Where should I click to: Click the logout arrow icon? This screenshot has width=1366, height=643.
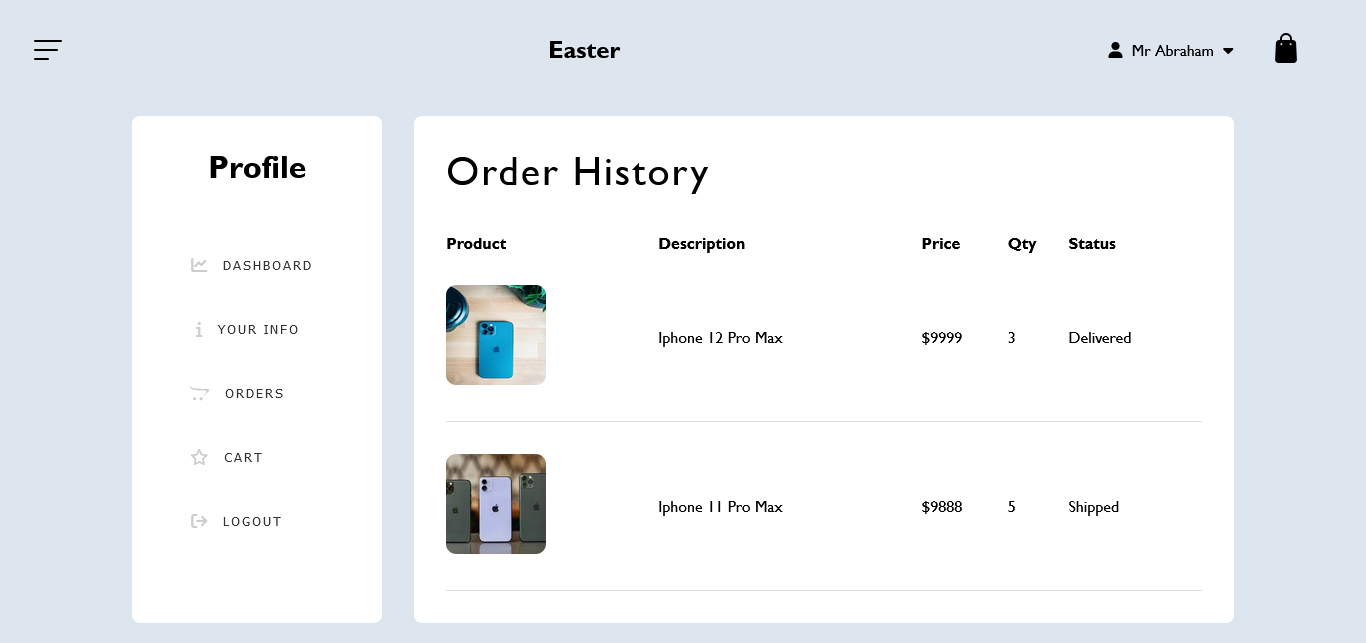[199, 521]
